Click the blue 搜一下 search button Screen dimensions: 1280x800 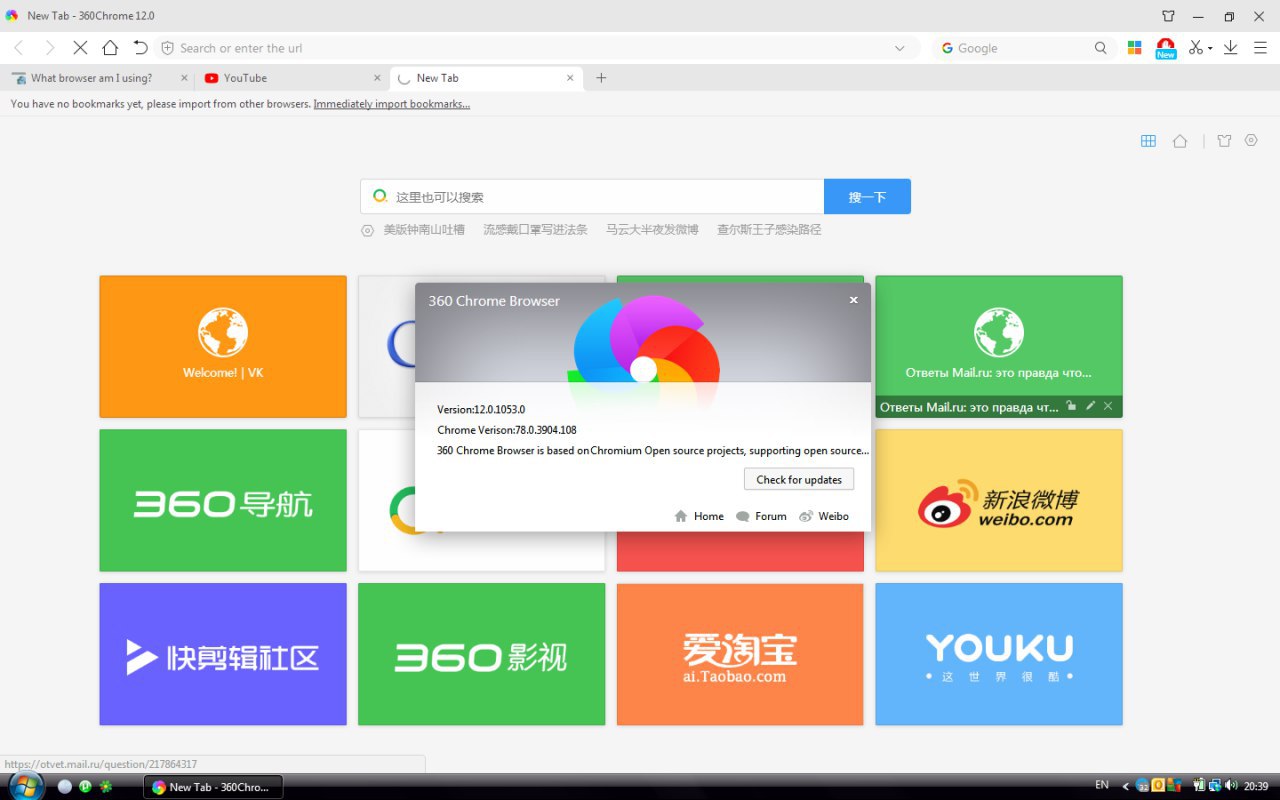[x=867, y=197]
